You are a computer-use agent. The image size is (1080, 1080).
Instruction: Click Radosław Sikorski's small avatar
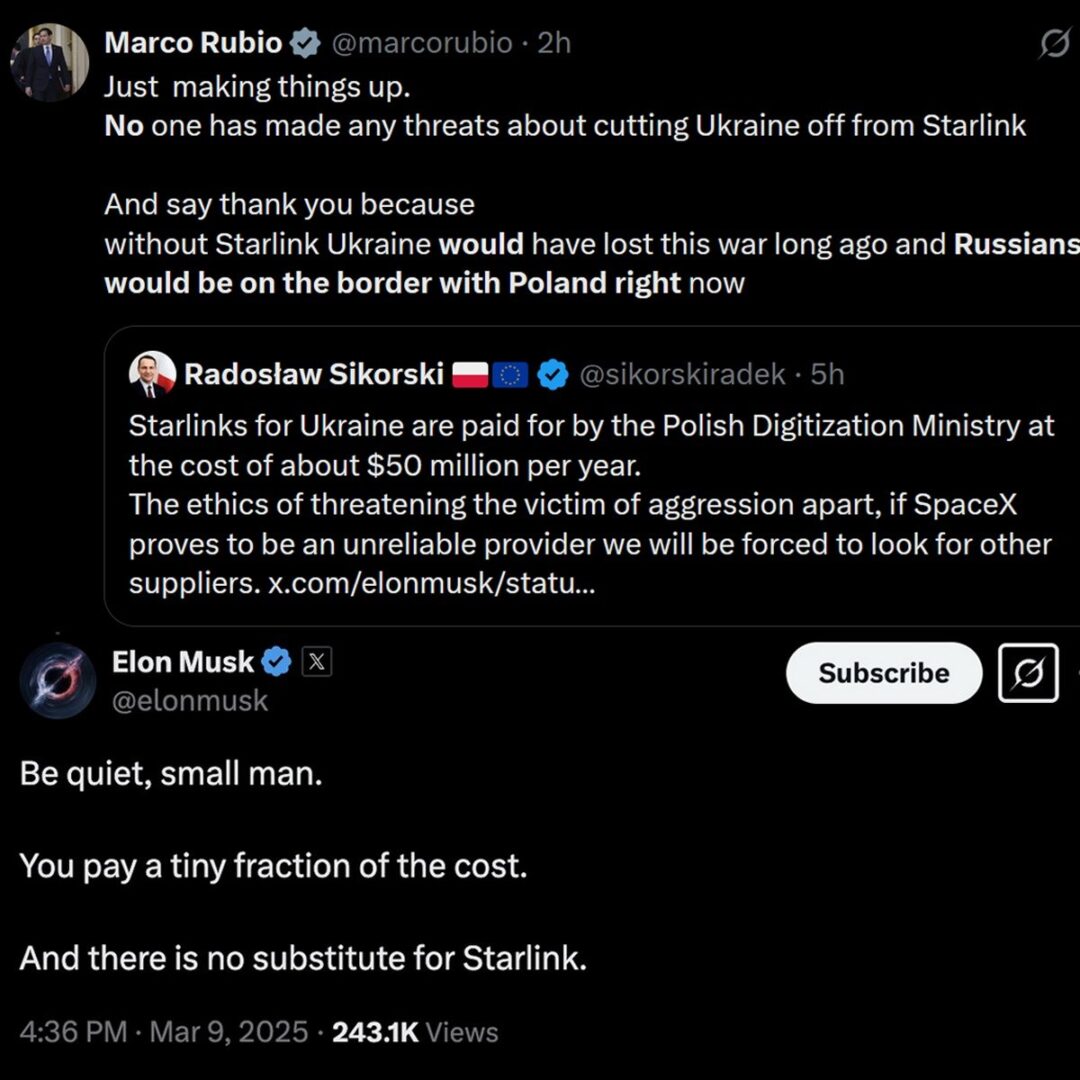(152, 375)
